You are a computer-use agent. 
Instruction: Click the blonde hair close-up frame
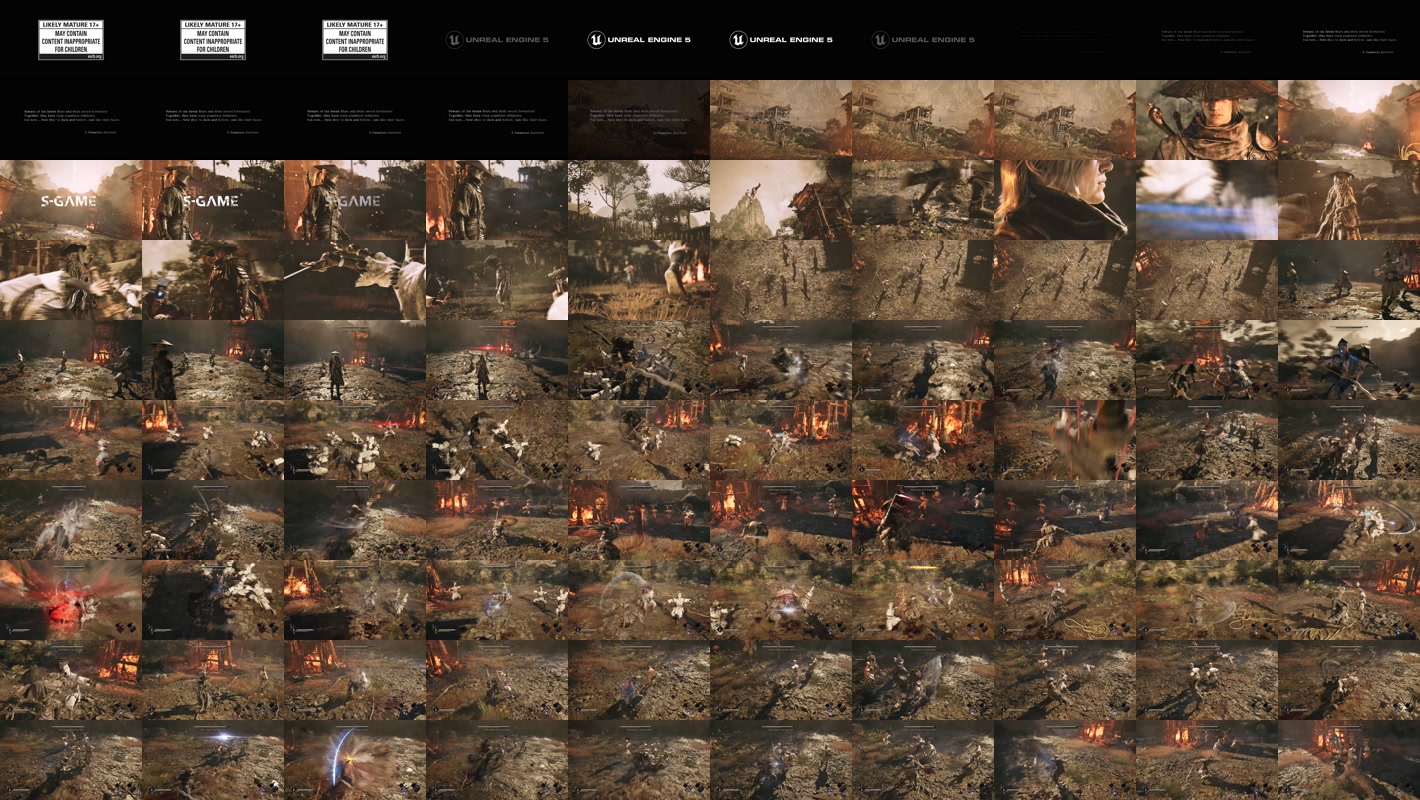(1065, 200)
